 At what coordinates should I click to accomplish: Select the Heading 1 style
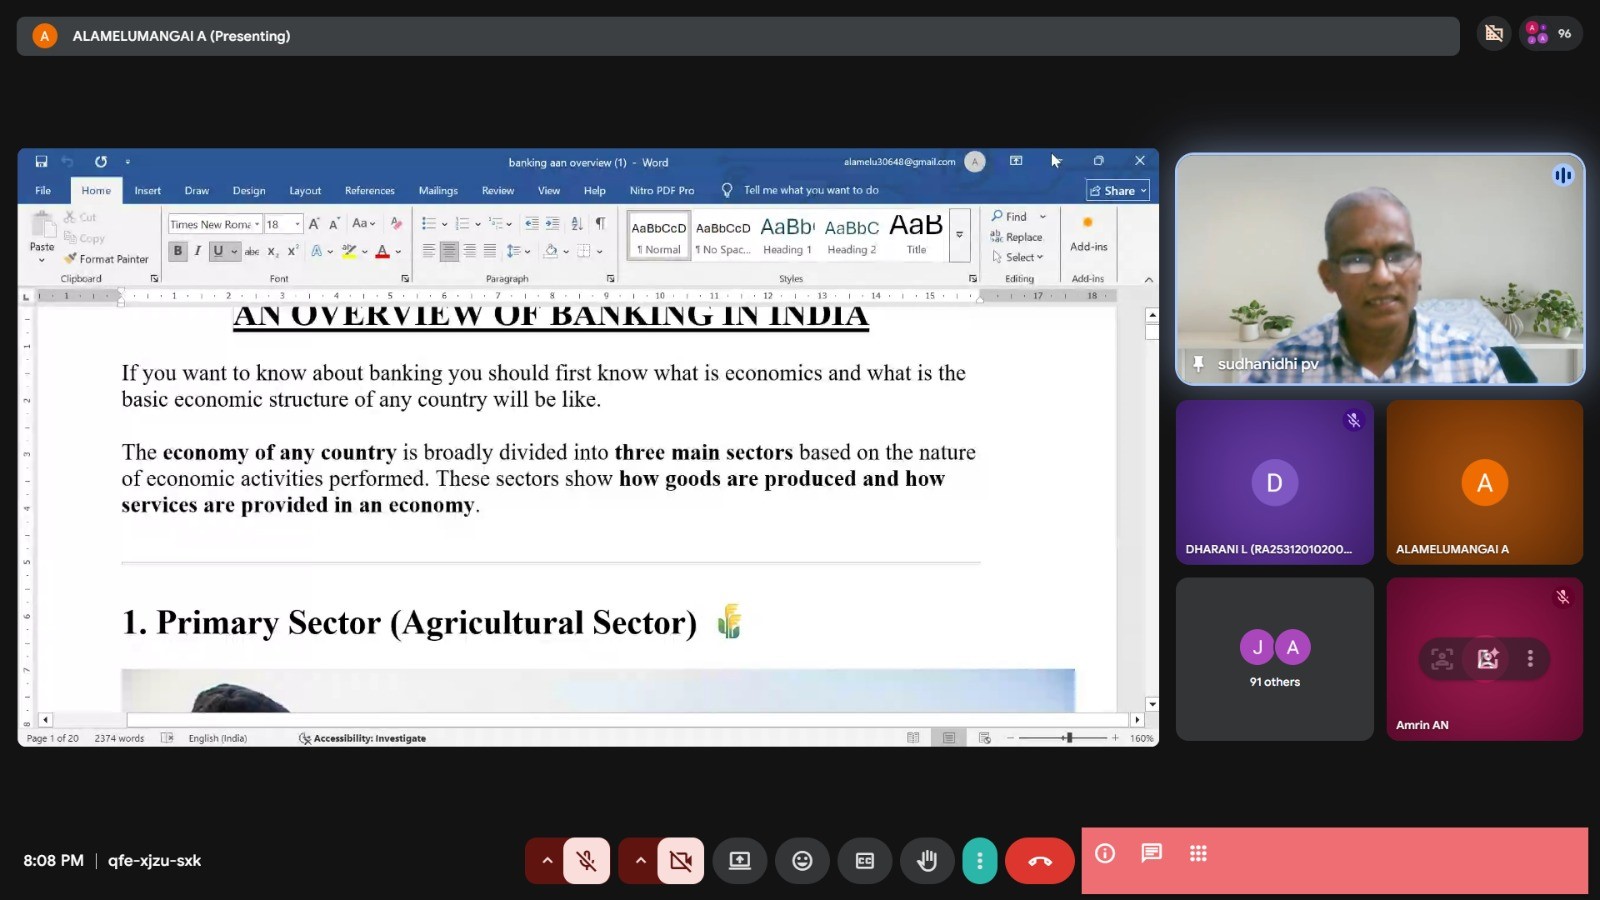[787, 236]
